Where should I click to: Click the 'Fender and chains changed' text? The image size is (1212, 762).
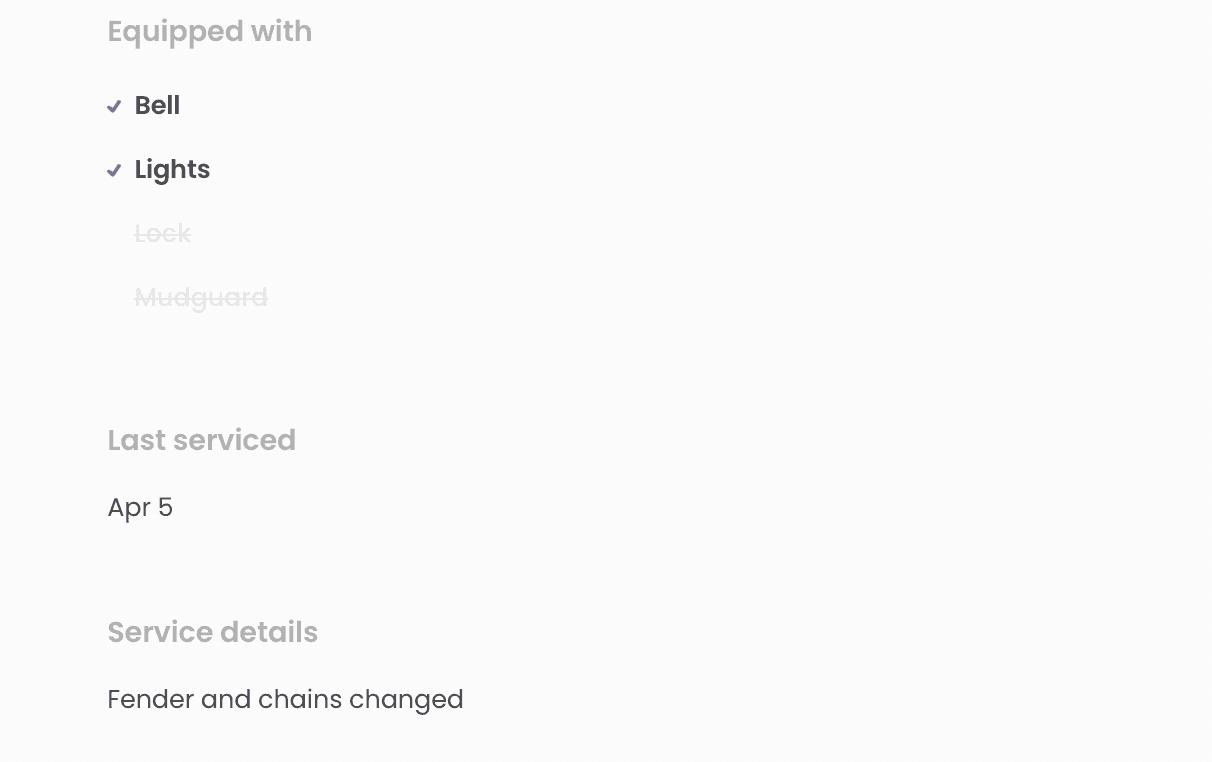point(285,699)
